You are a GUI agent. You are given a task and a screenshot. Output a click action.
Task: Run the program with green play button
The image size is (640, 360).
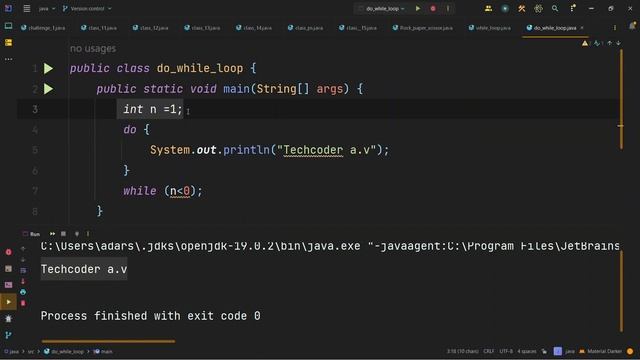418,9
